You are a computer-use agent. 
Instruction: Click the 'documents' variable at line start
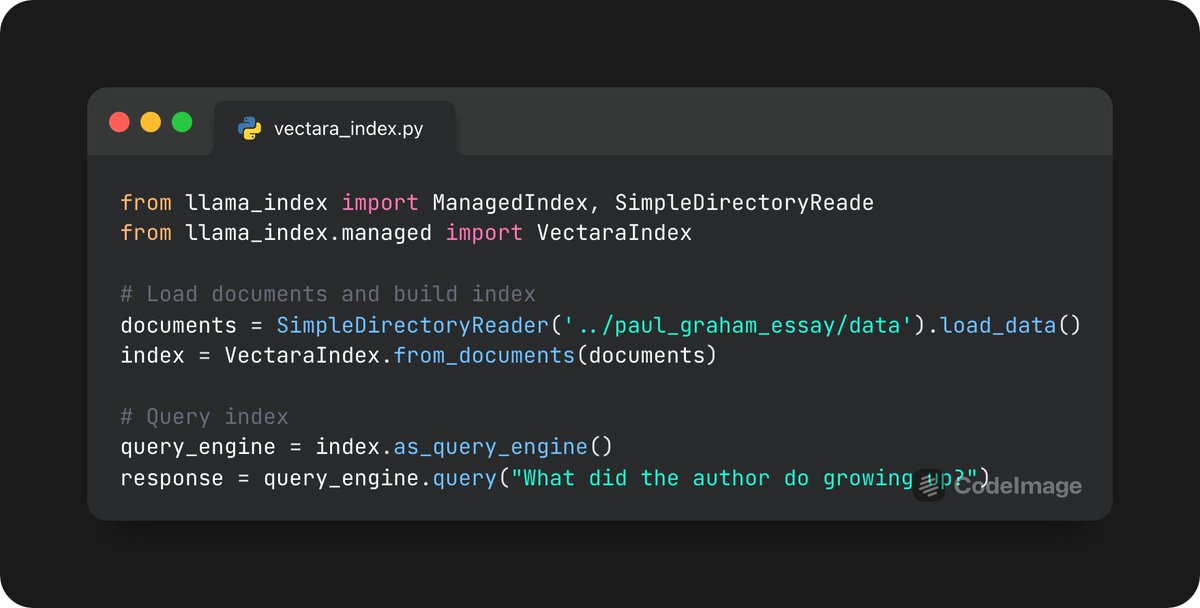[178, 325]
